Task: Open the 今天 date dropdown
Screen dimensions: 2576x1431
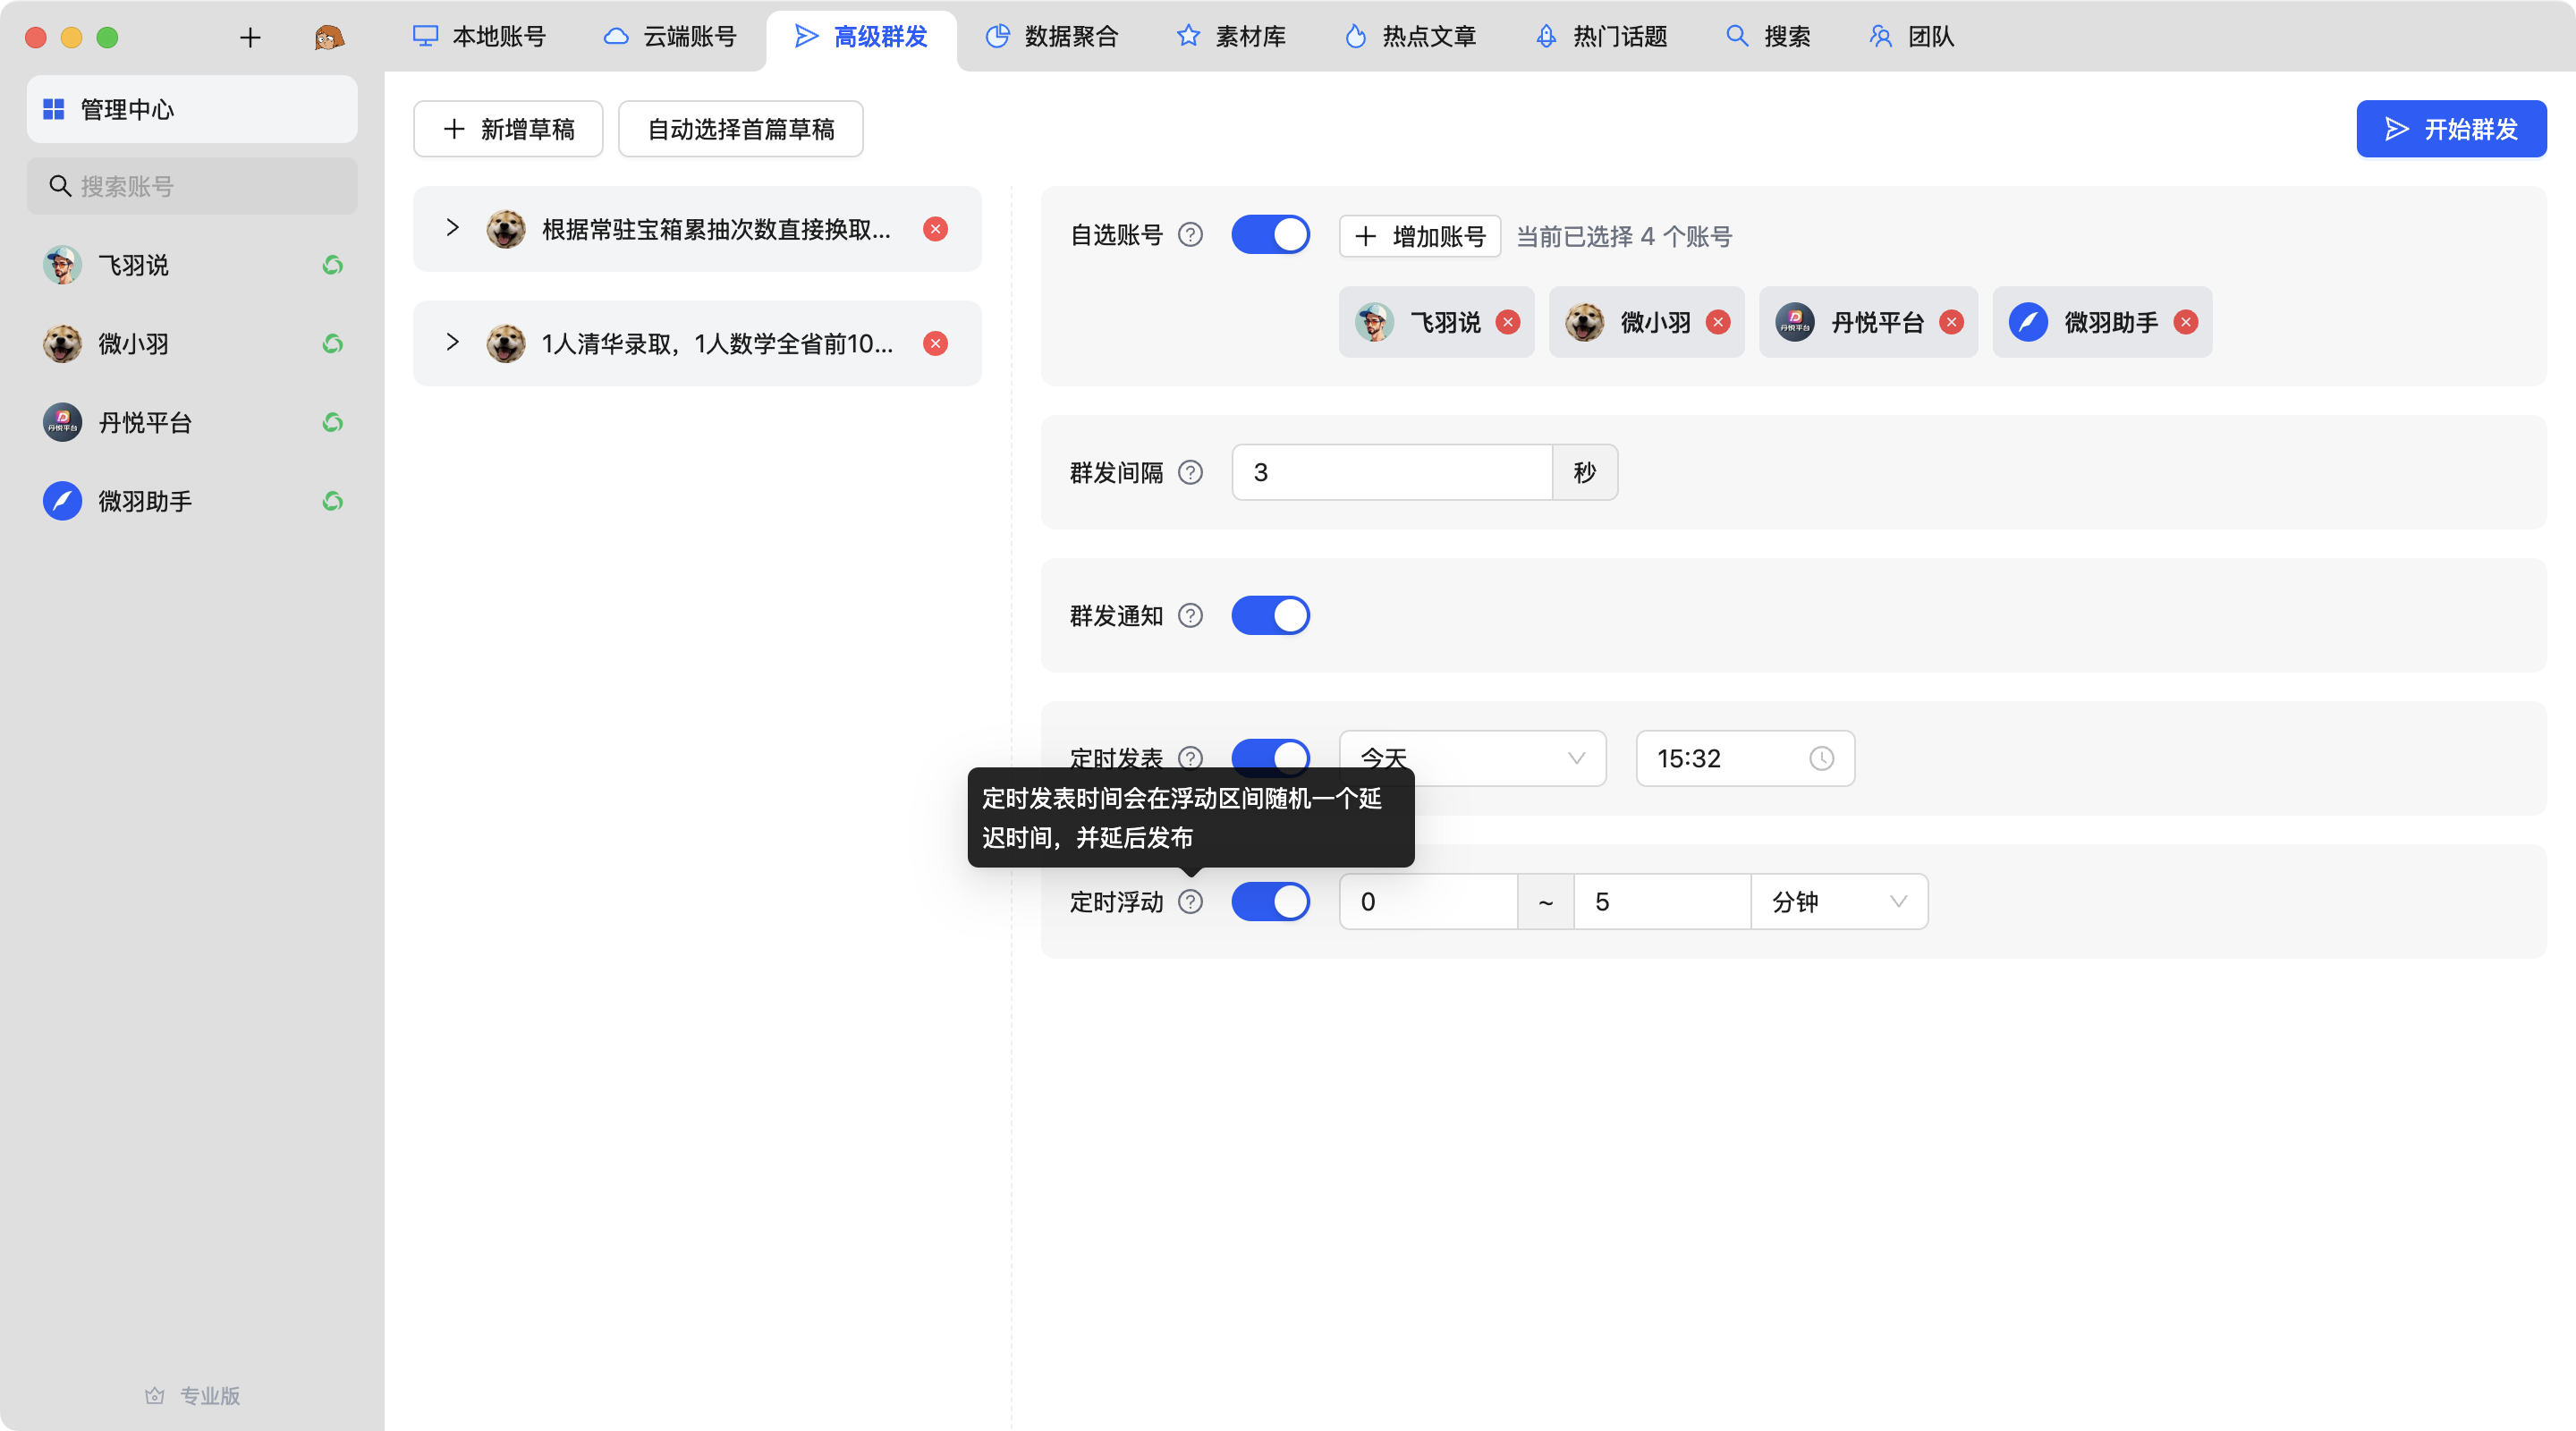Action: coord(1472,758)
